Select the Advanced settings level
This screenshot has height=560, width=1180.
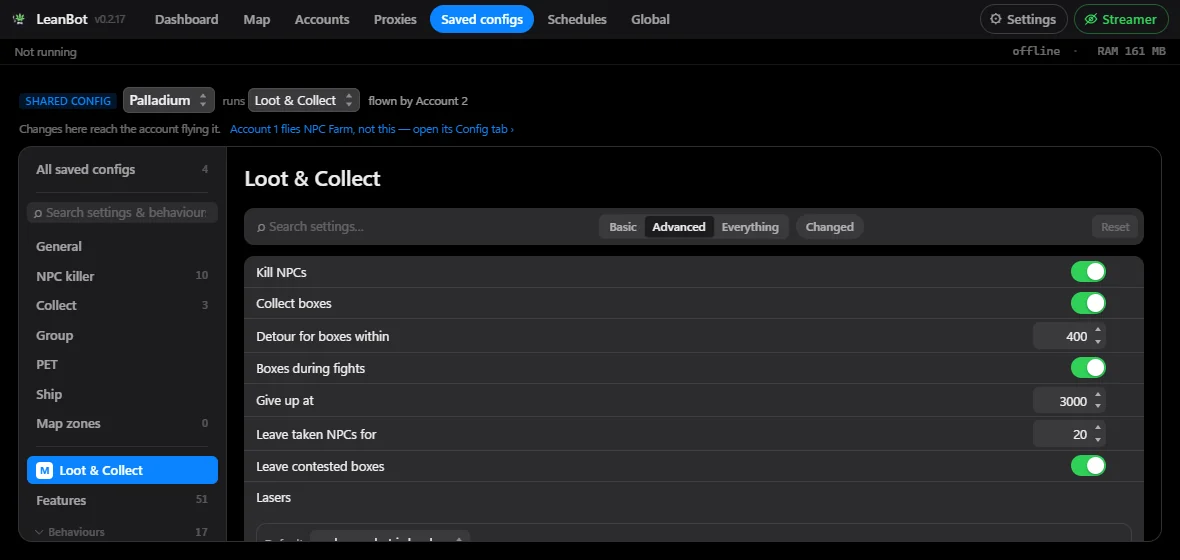[x=679, y=227]
